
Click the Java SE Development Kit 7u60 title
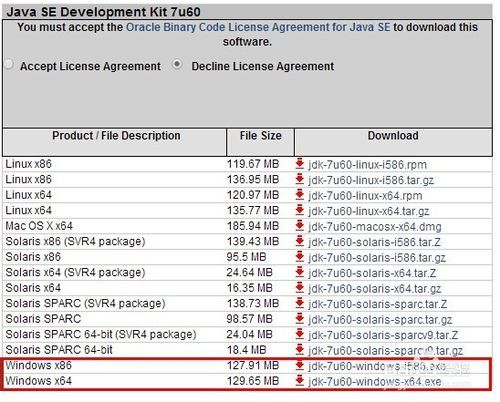103,12
